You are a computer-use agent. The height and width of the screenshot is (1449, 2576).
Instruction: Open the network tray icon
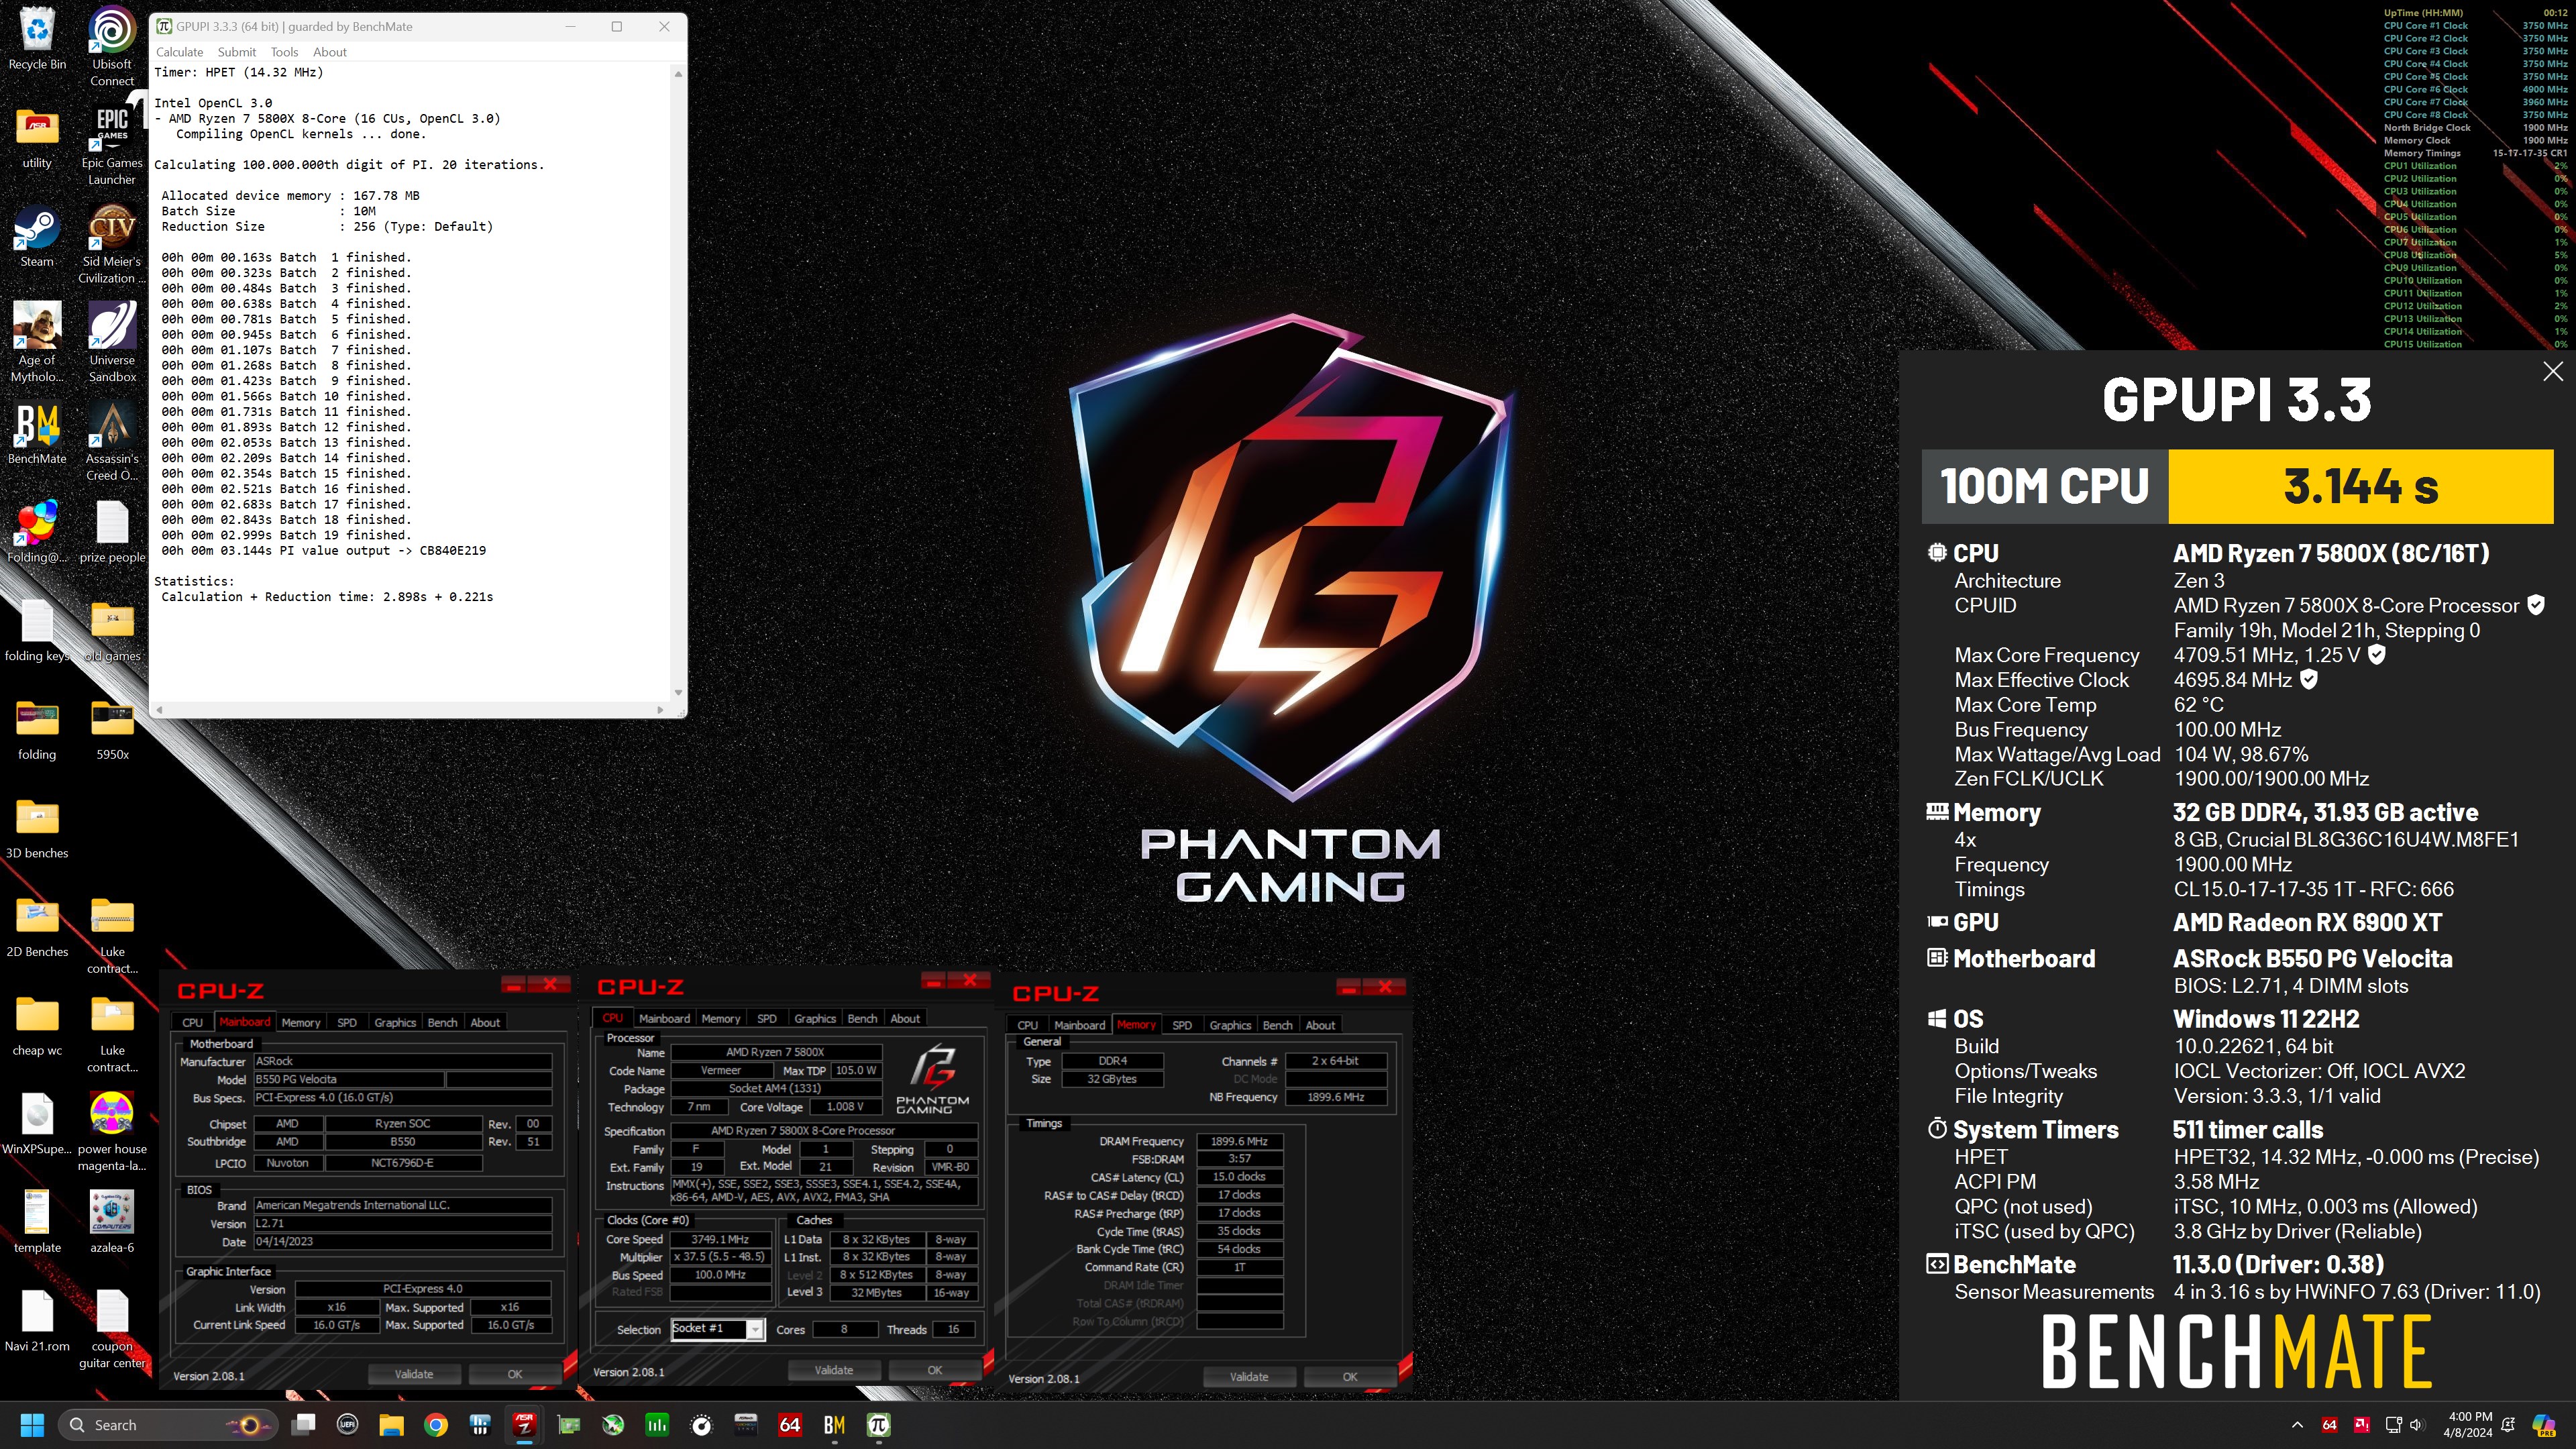[x=2394, y=1424]
